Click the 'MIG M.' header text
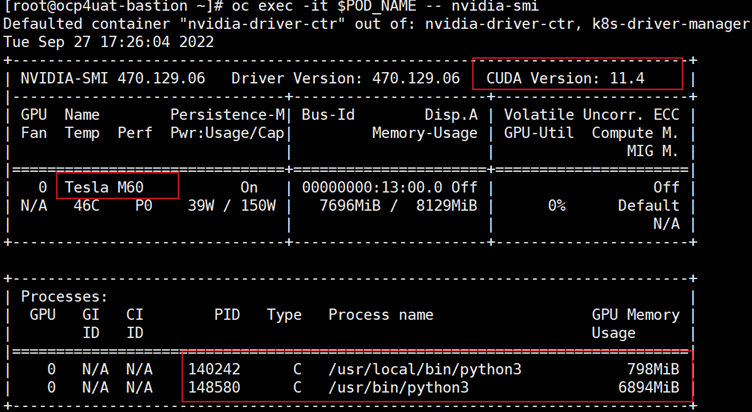Image resolution: width=752 pixels, height=412 pixels. 653,151
